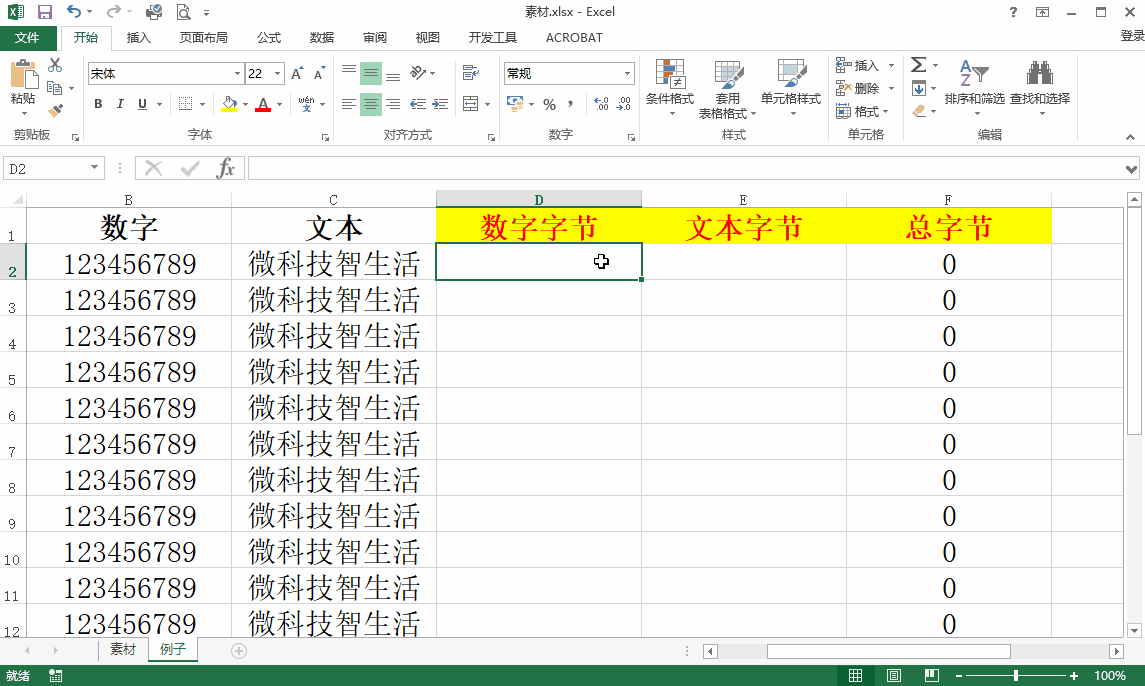Screen dimensions: 1145x686
Task: Decrease font size with smaller A icon
Action: [x=319, y=74]
